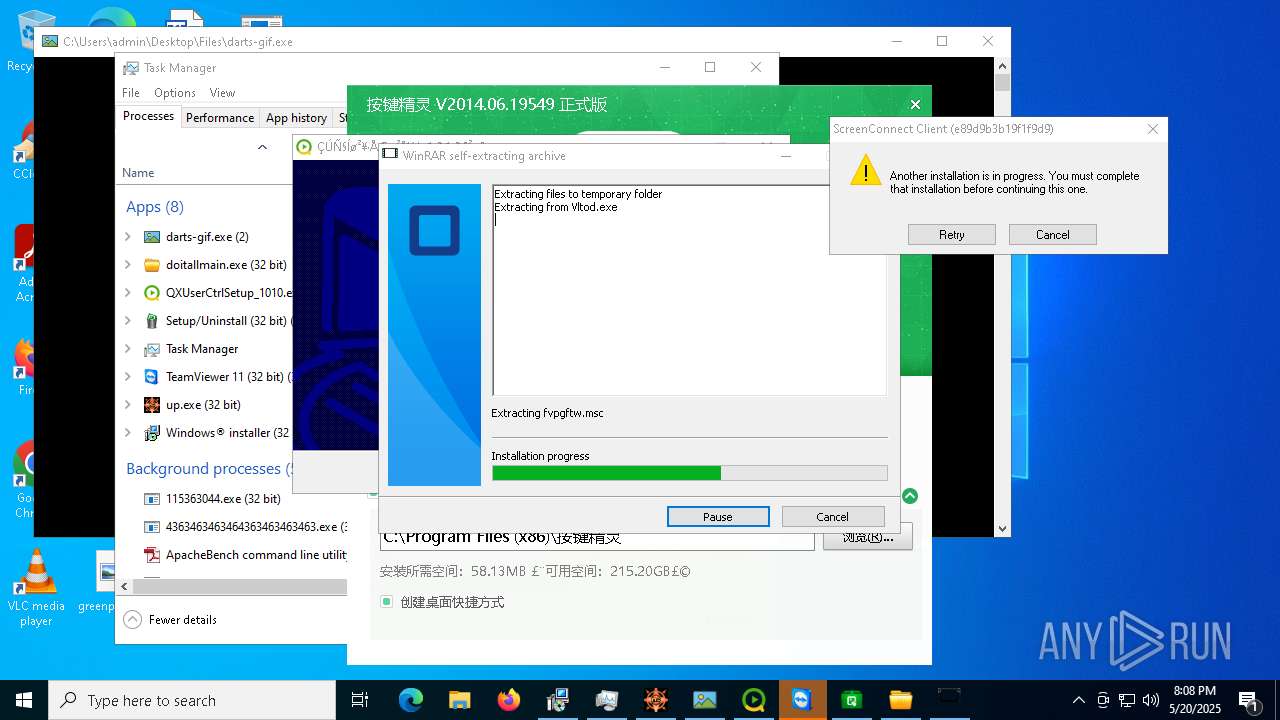This screenshot has height=720, width=1280.
Task: Click the up.exe process icon
Action: click(x=152, y=405)
